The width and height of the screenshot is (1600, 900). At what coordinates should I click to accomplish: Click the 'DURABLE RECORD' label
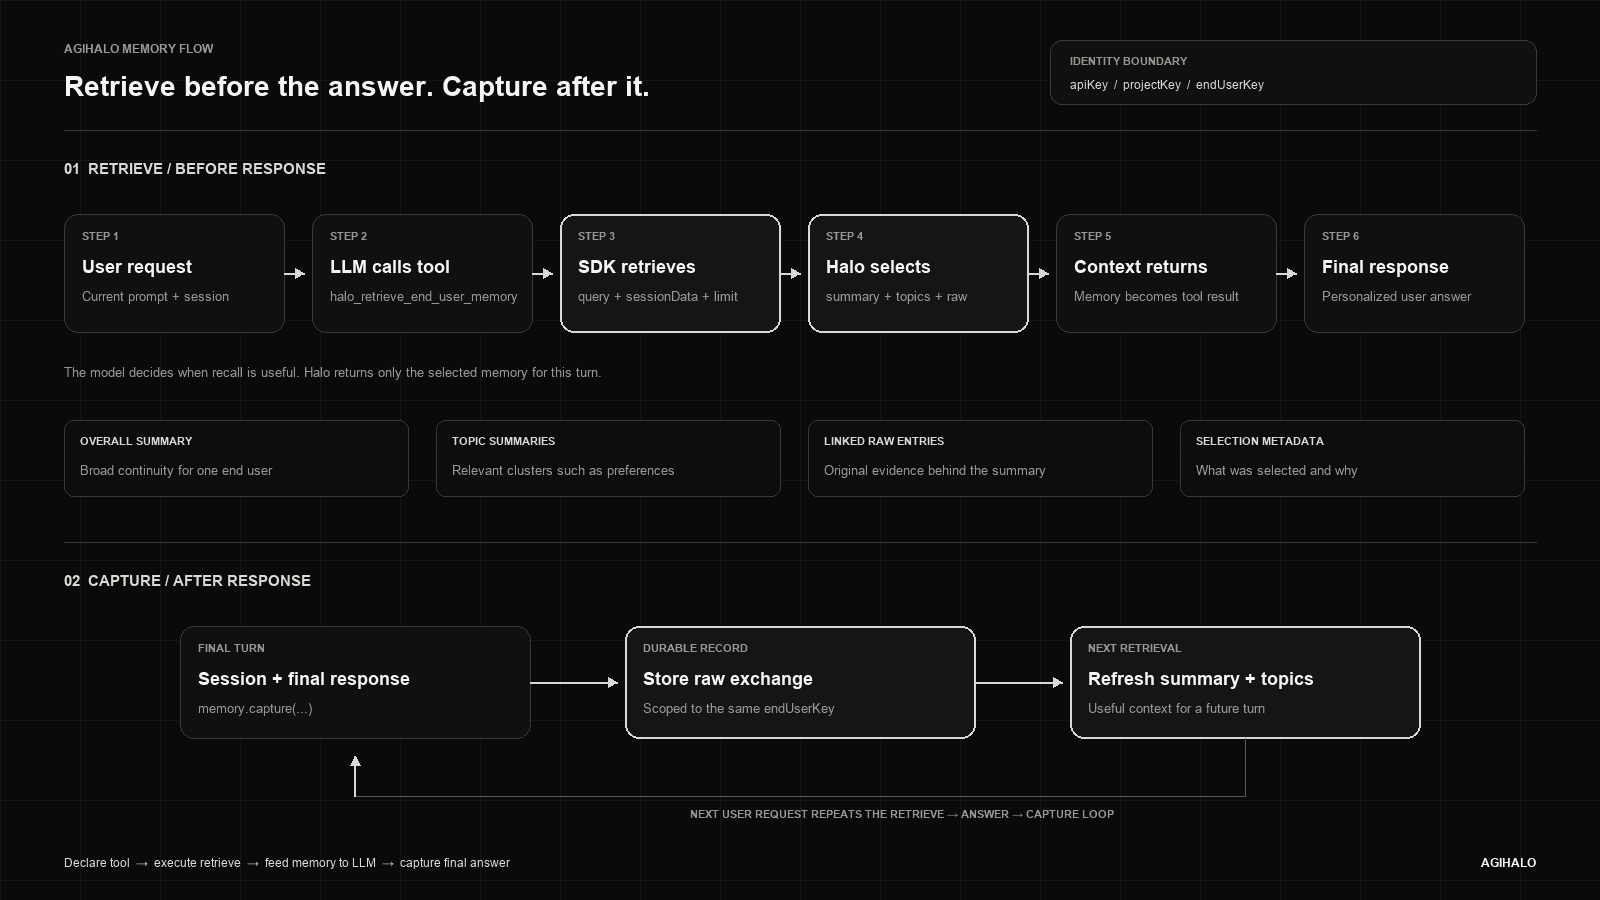695,649
